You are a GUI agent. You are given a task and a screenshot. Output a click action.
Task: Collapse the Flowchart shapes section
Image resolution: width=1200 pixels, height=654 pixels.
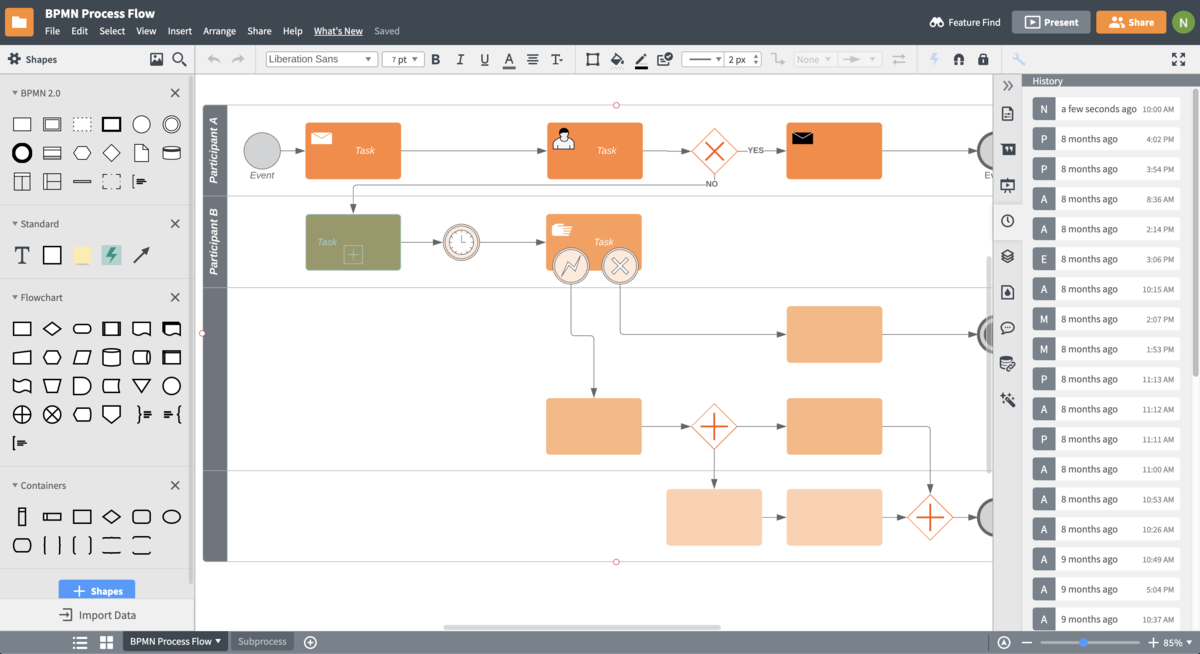15,298
